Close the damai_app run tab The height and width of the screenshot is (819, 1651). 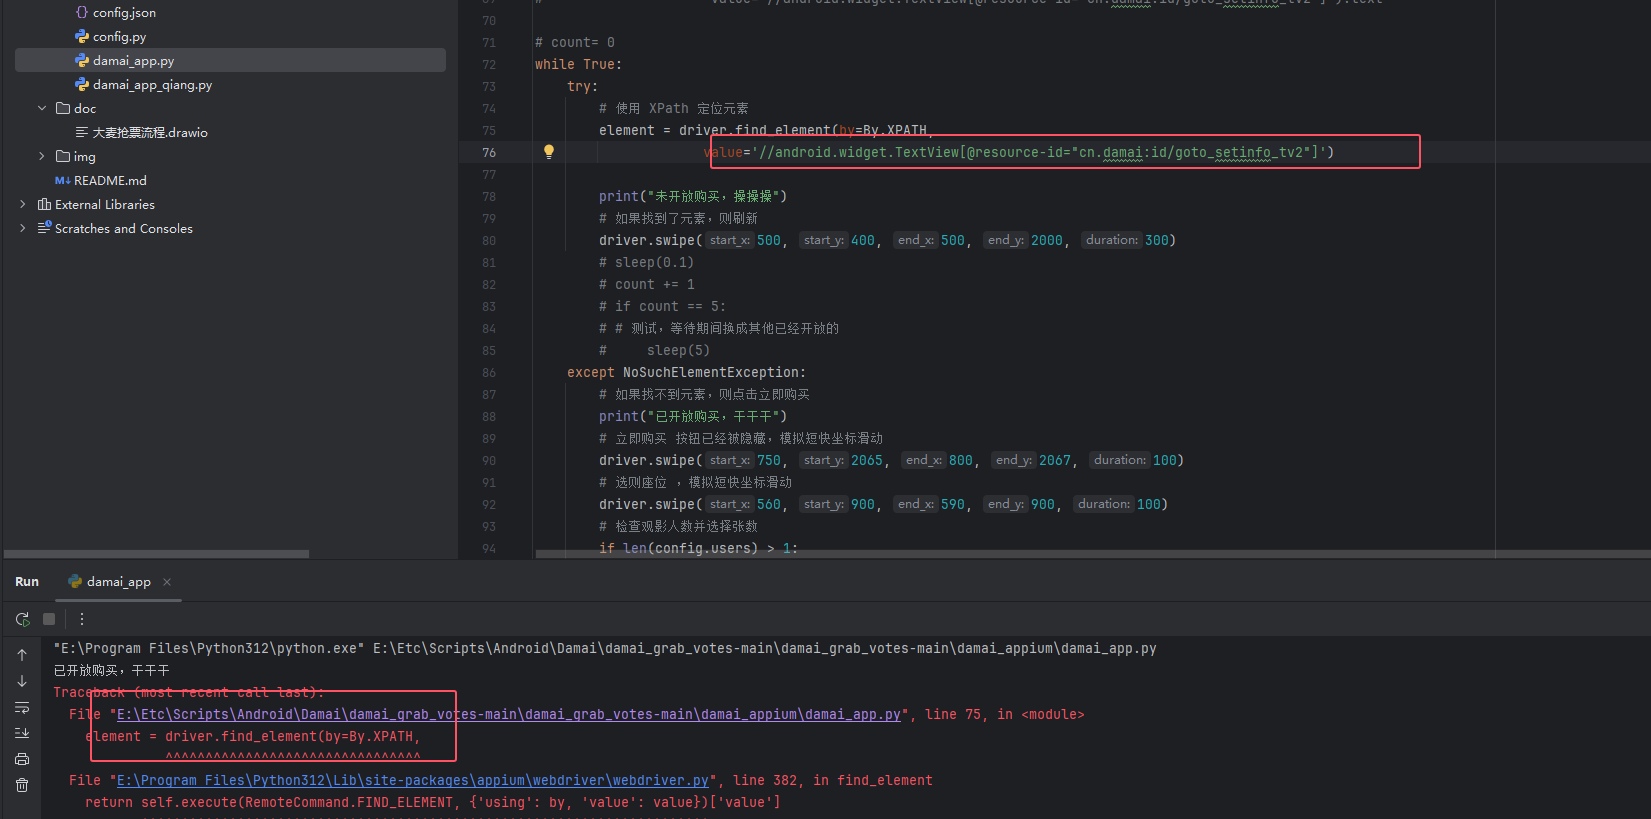(167, 582)
